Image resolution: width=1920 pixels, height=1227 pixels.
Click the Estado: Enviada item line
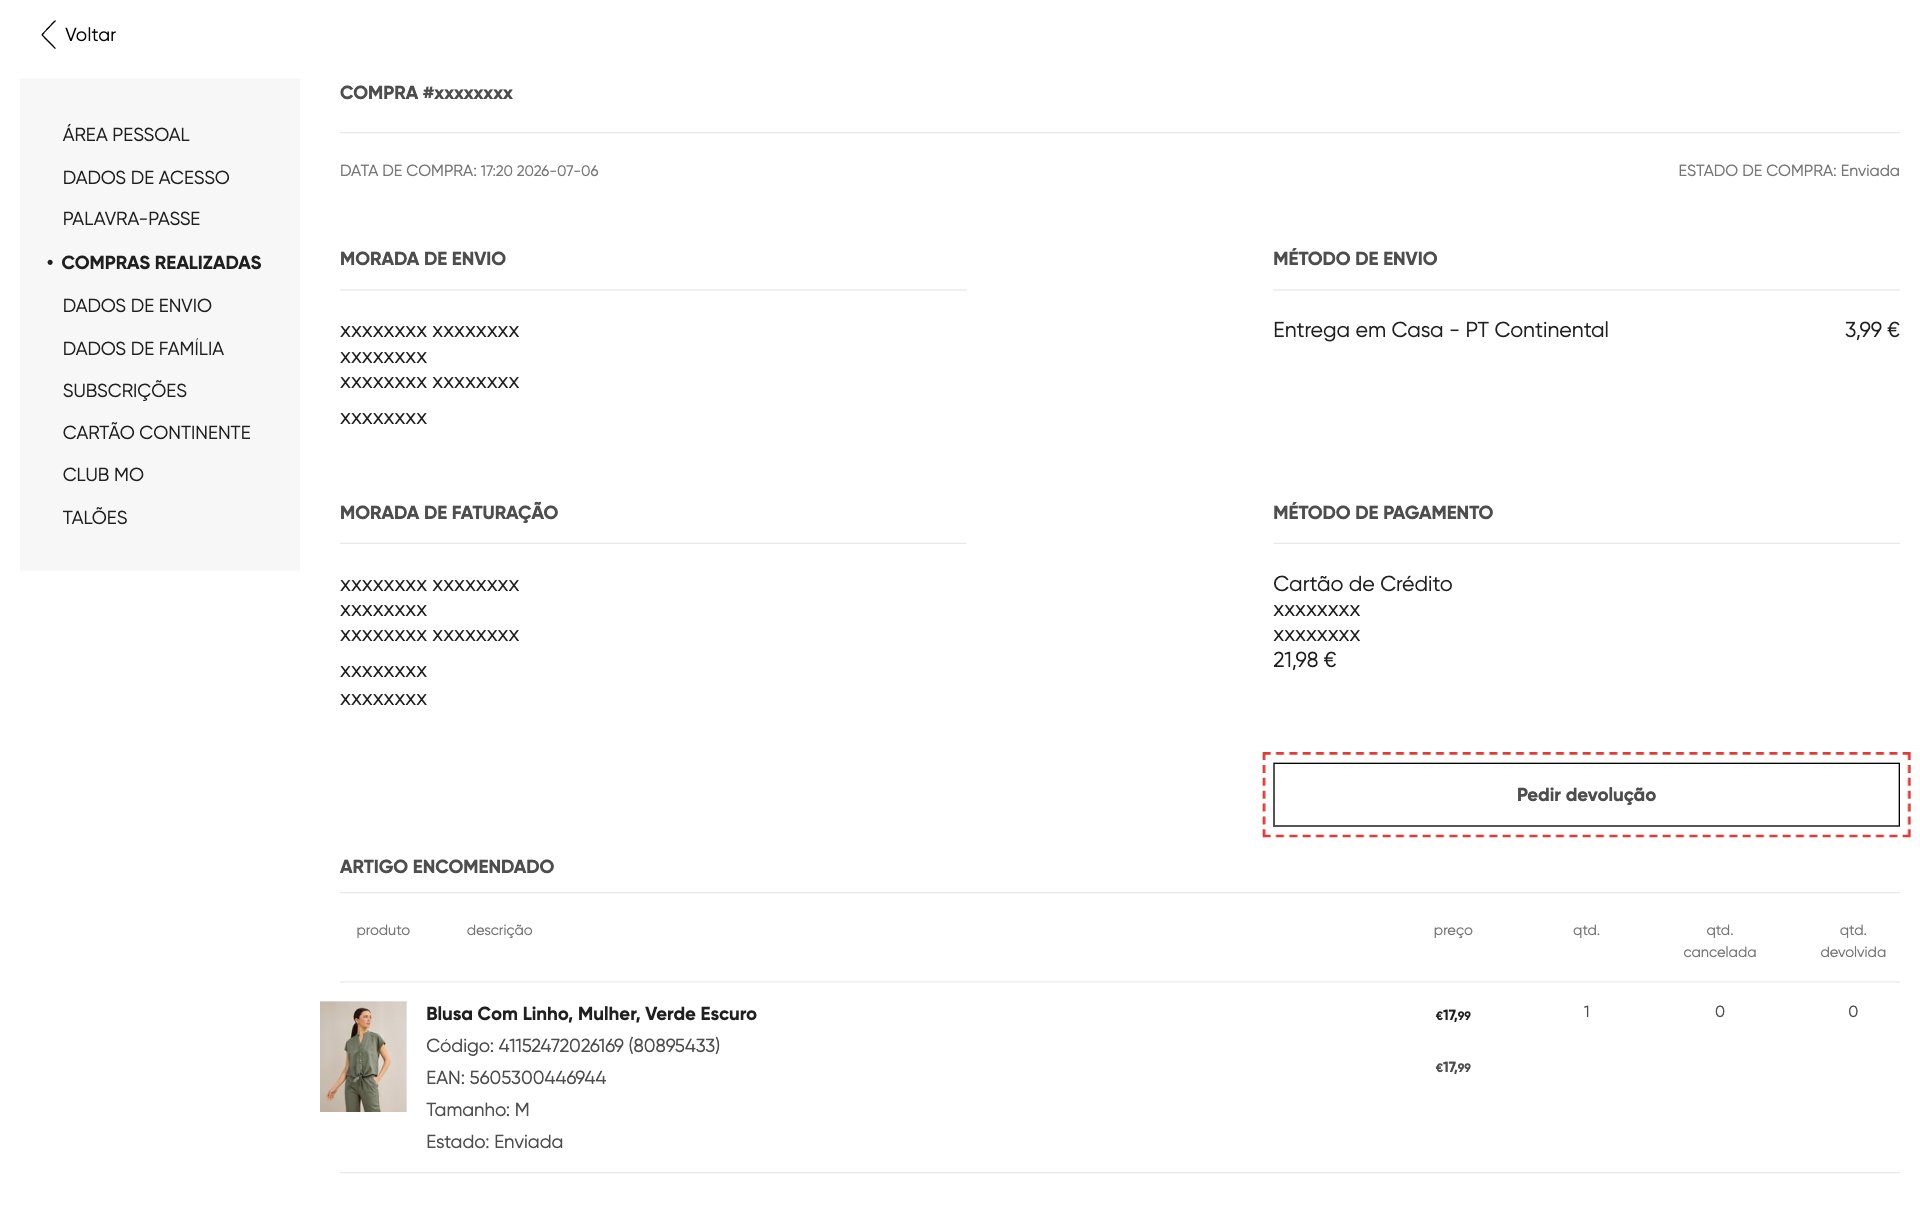coord(494,1142)
